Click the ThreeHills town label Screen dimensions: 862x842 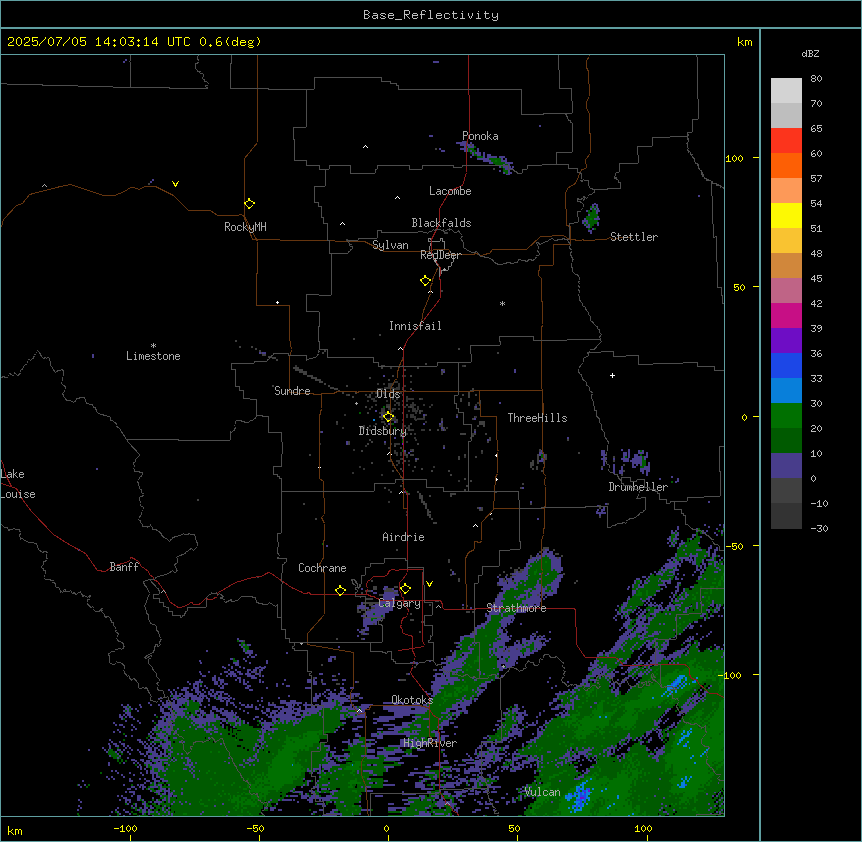537,418
